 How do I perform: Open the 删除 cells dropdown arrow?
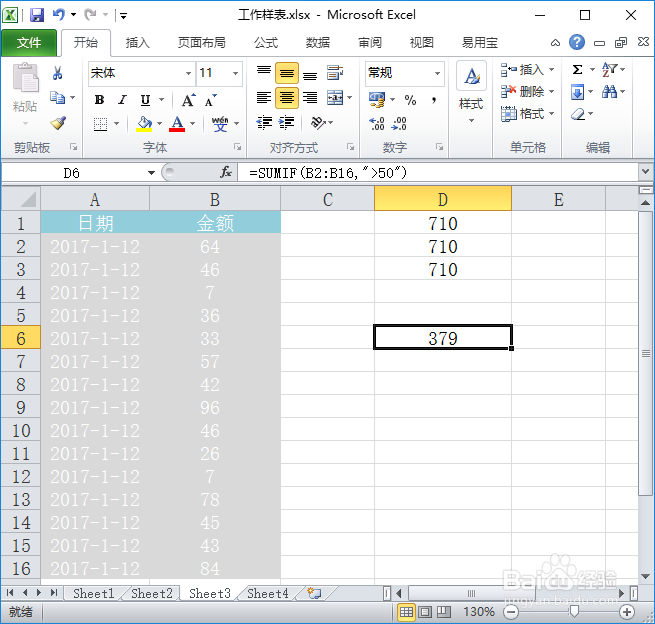[551, 91]
